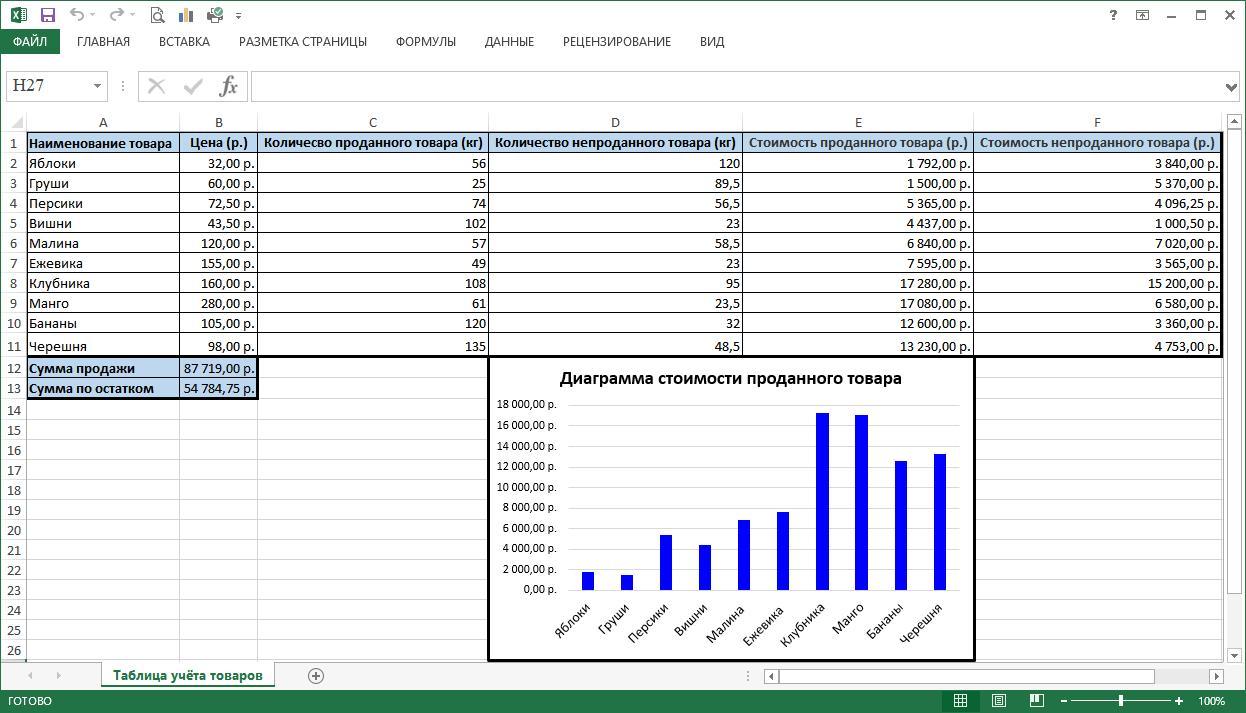This screenshot has height=713, width=1246.
Task: Redo the last undone action
Action: tap(116, 15)
